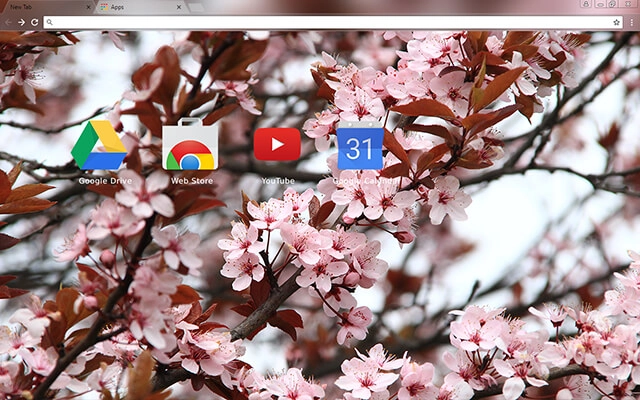
Task: Click the browser forward arrow
Action: 21,22
